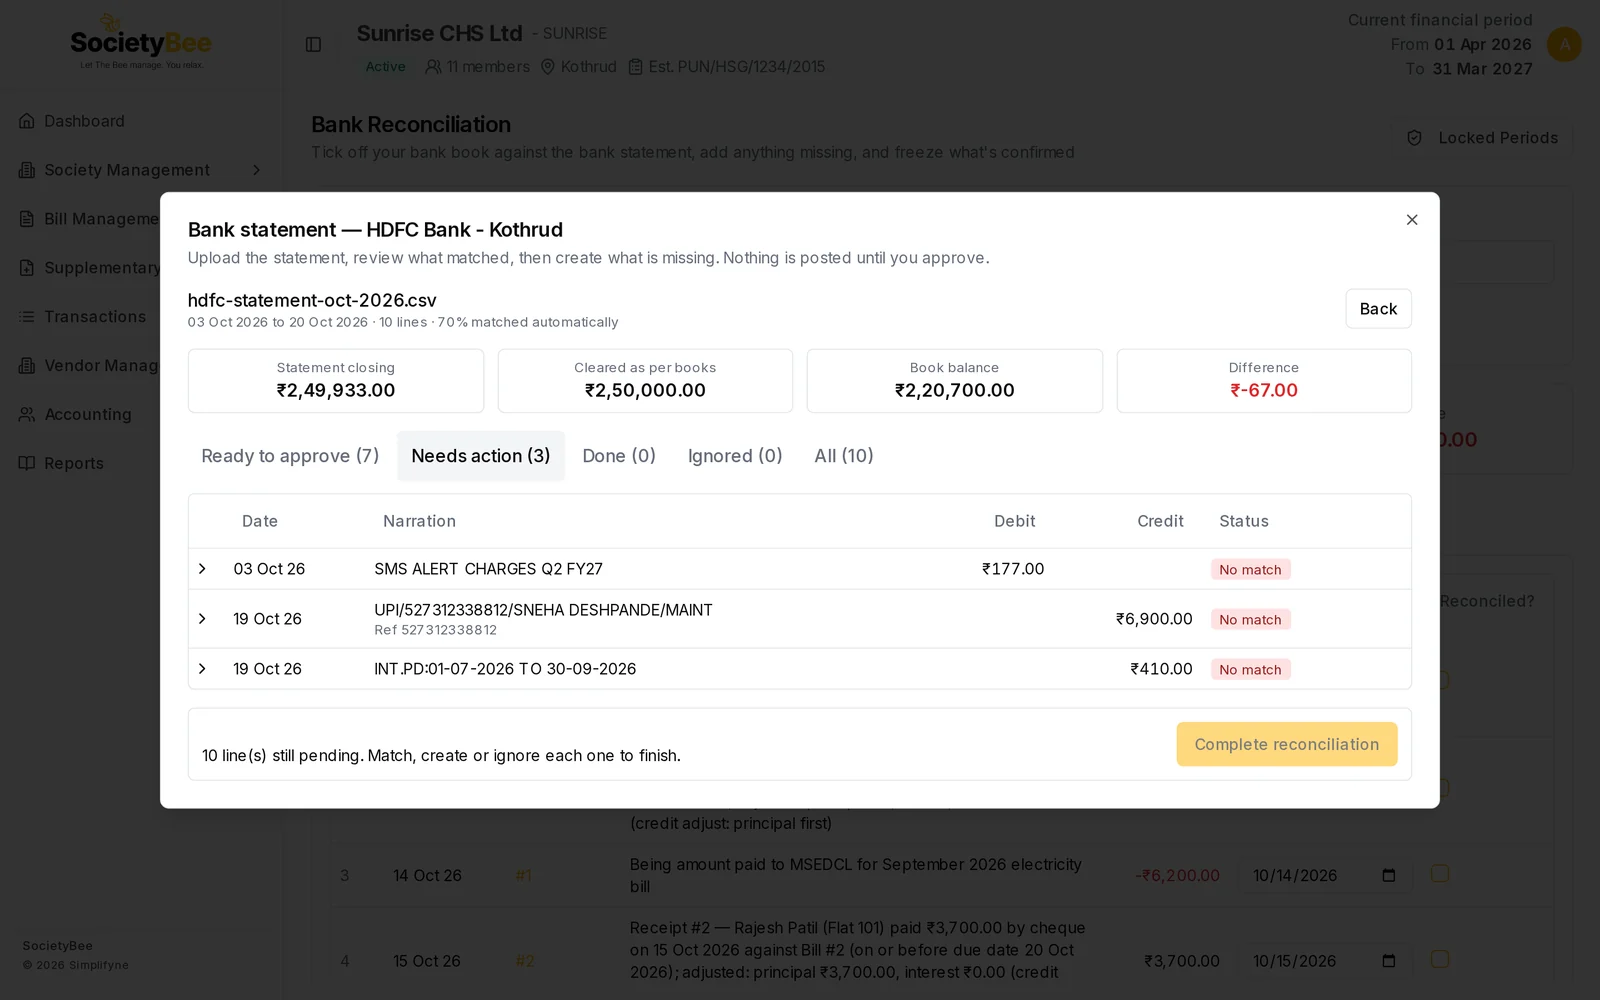Click the Debit column header
This screenshot has height=1000, width=1600.
pos(1014,521)
